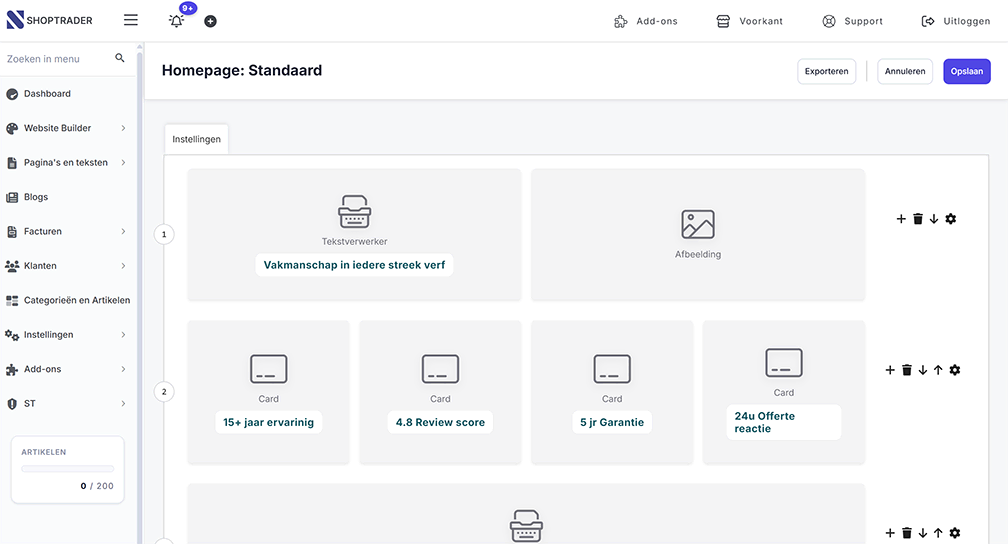This screenshot has height=544, width=1008.
Task: Open the Instellingen tab
Action: pyautogui.click(x=196, y=139)
